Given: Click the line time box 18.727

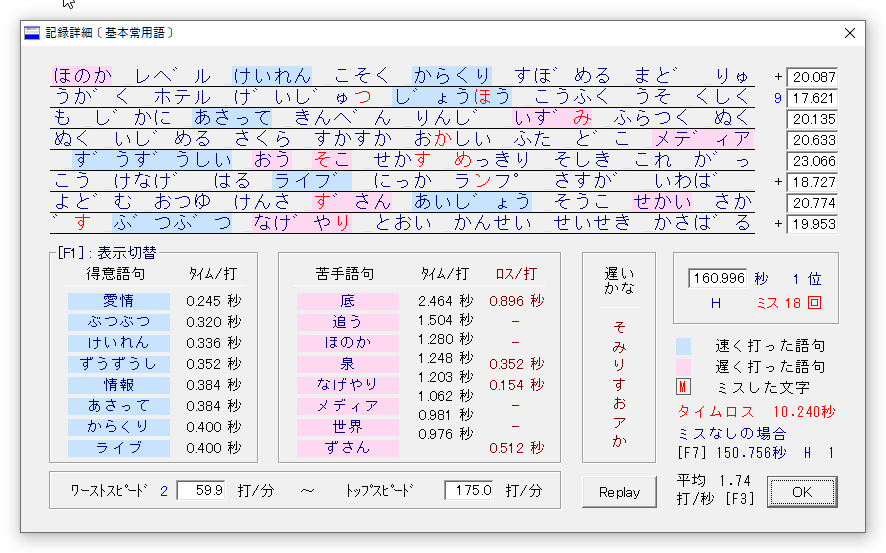Looking at the screenshot, I should click(813, 182).
